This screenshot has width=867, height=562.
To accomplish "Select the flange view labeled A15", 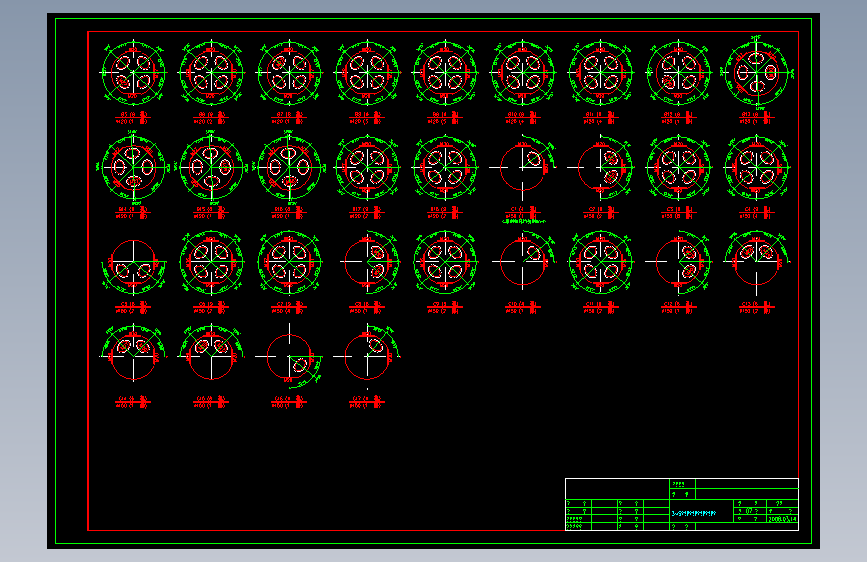I will (211, 167).
